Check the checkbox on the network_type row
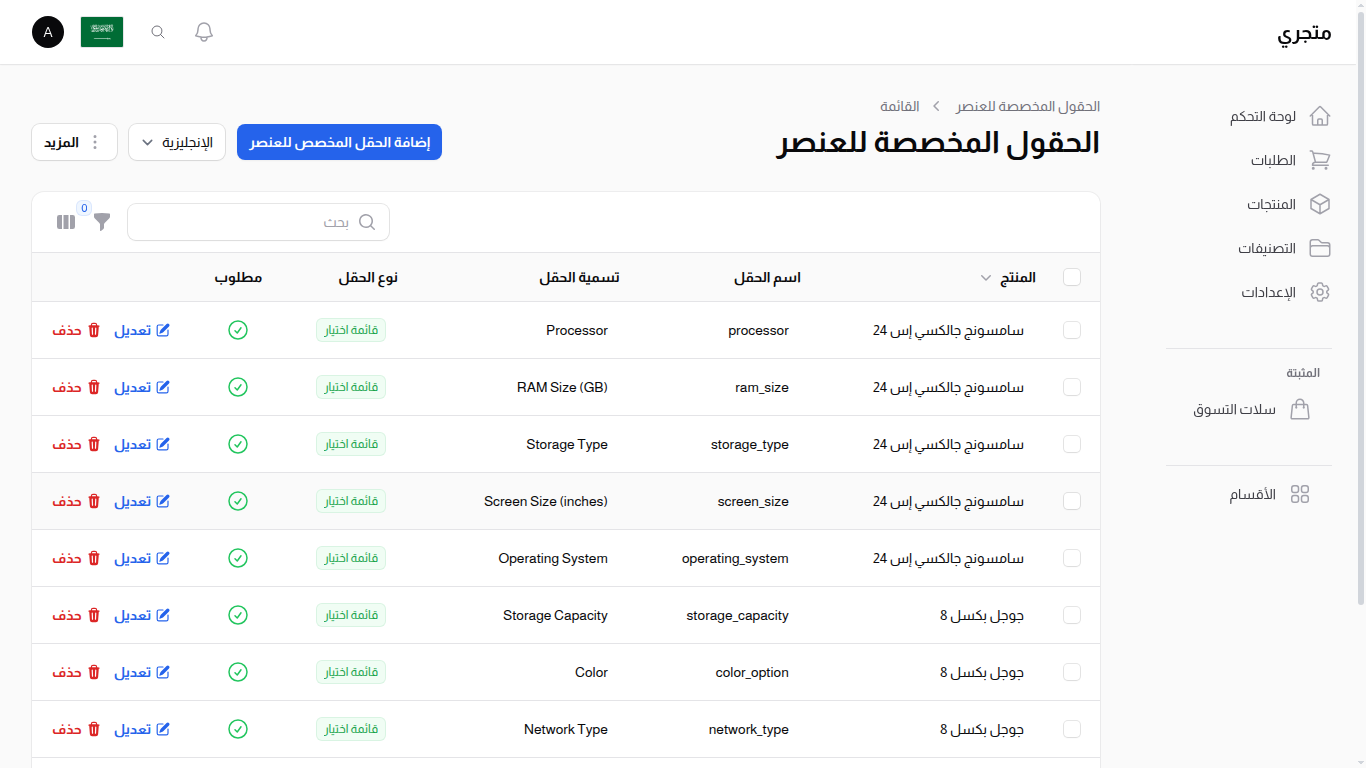 (1071, 729)
